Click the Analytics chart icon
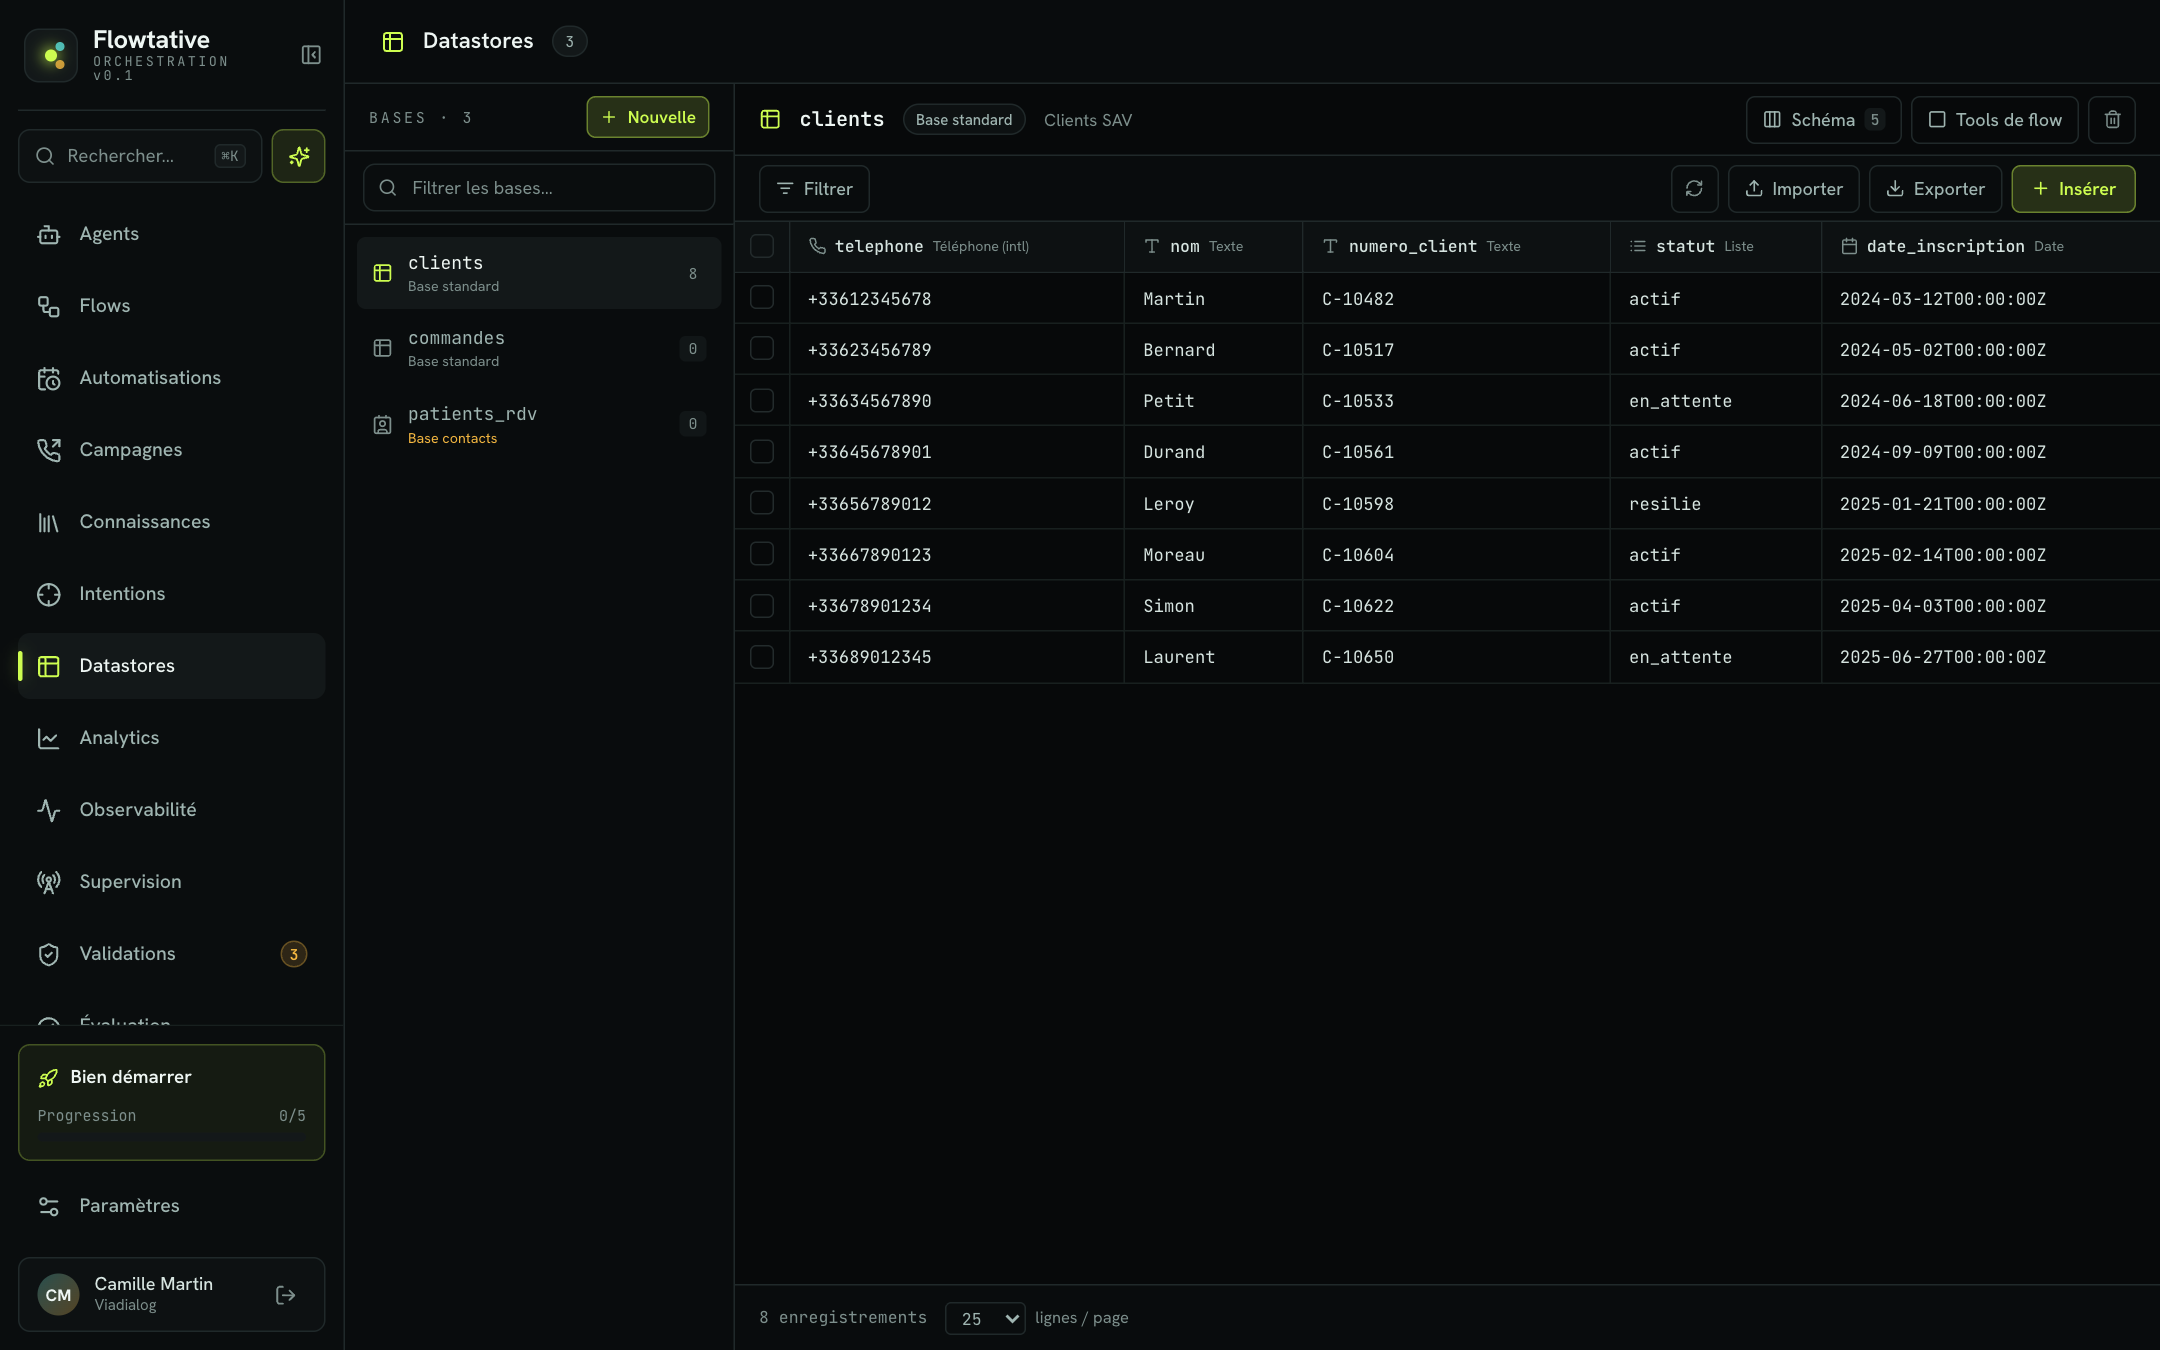 [x=48, y=738]
